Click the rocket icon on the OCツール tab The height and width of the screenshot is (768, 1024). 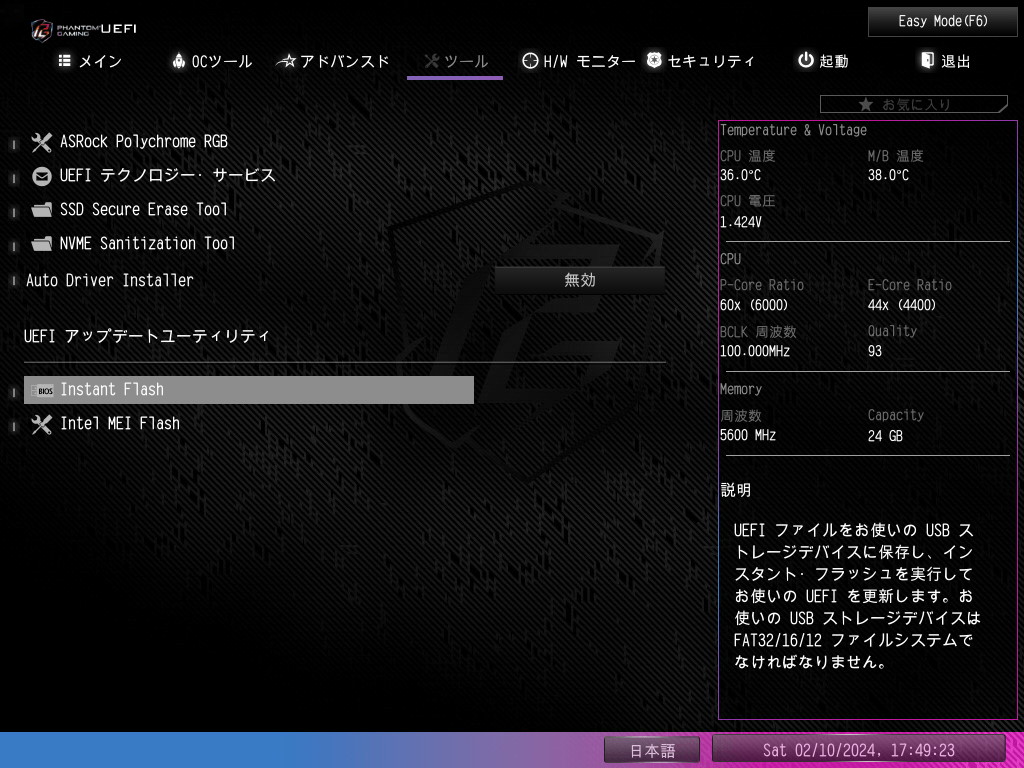(x=178, y=61)
